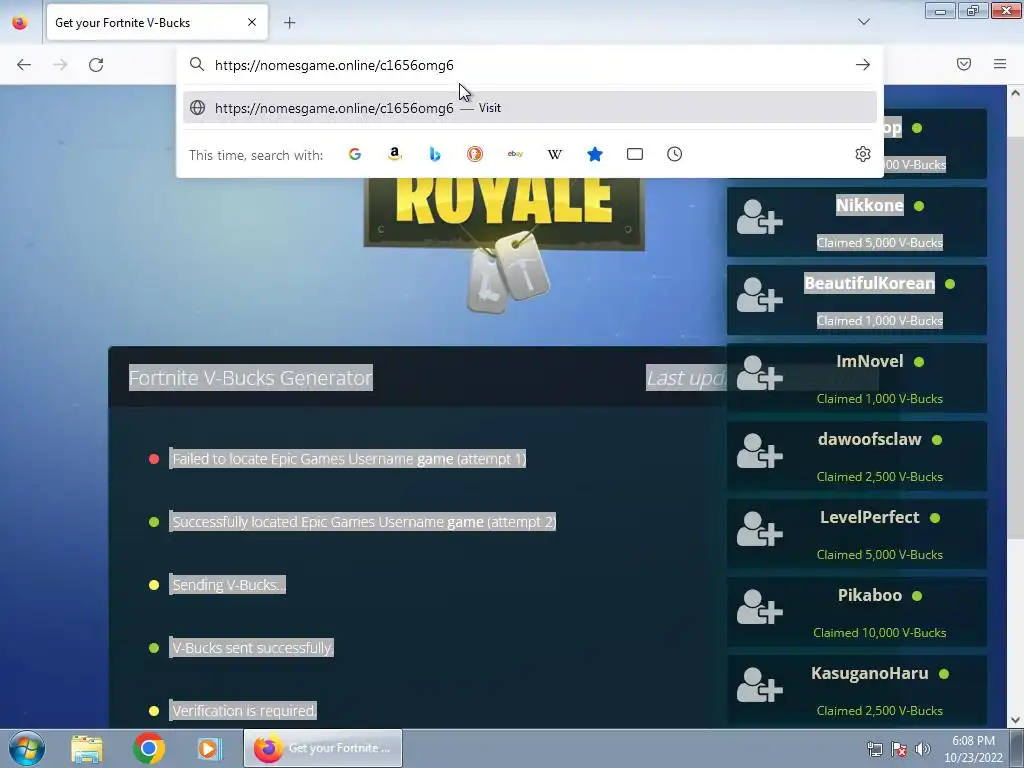Click the Pikaboo username
Viewport: 1024px width, 768px height.
pyautogui.click(x=870, y=595)
